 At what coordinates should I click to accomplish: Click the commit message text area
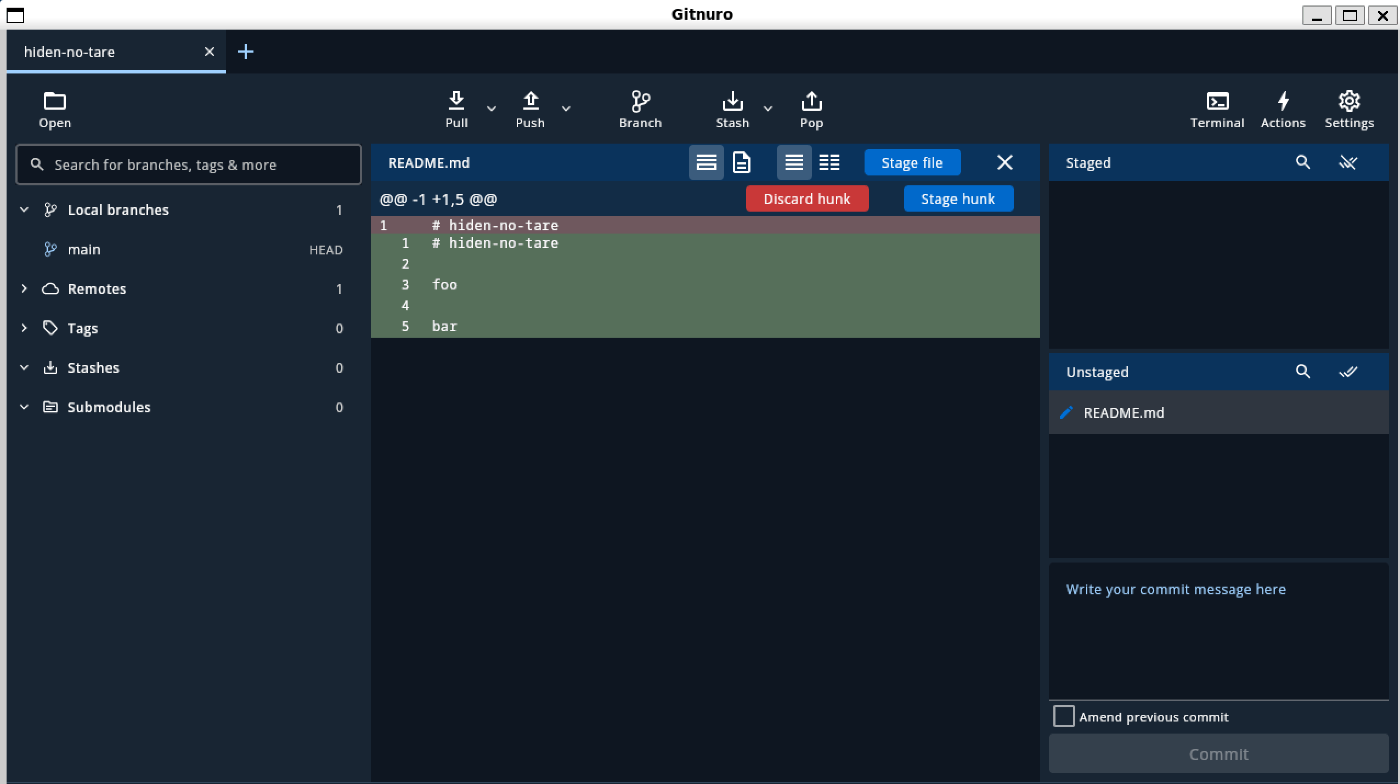pyautogui.click(x=1219, y=631)
